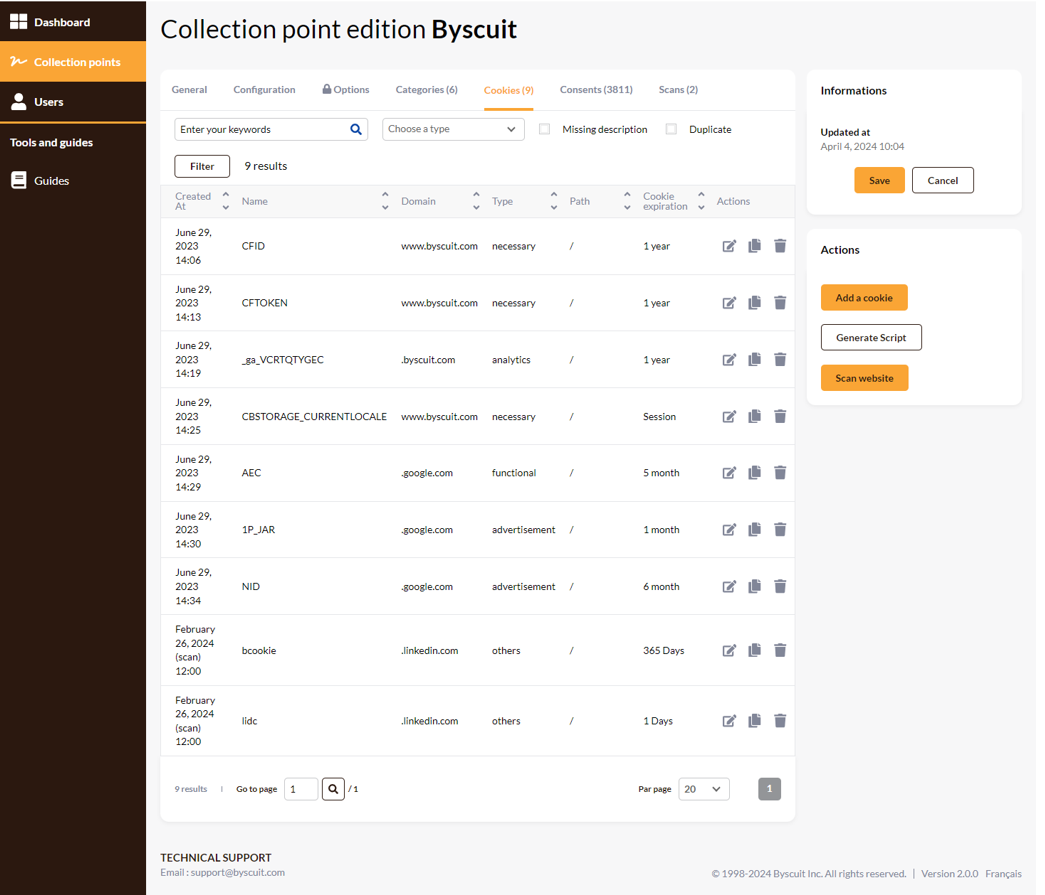Edit the bcookie cookie

[x=729, y=650]
